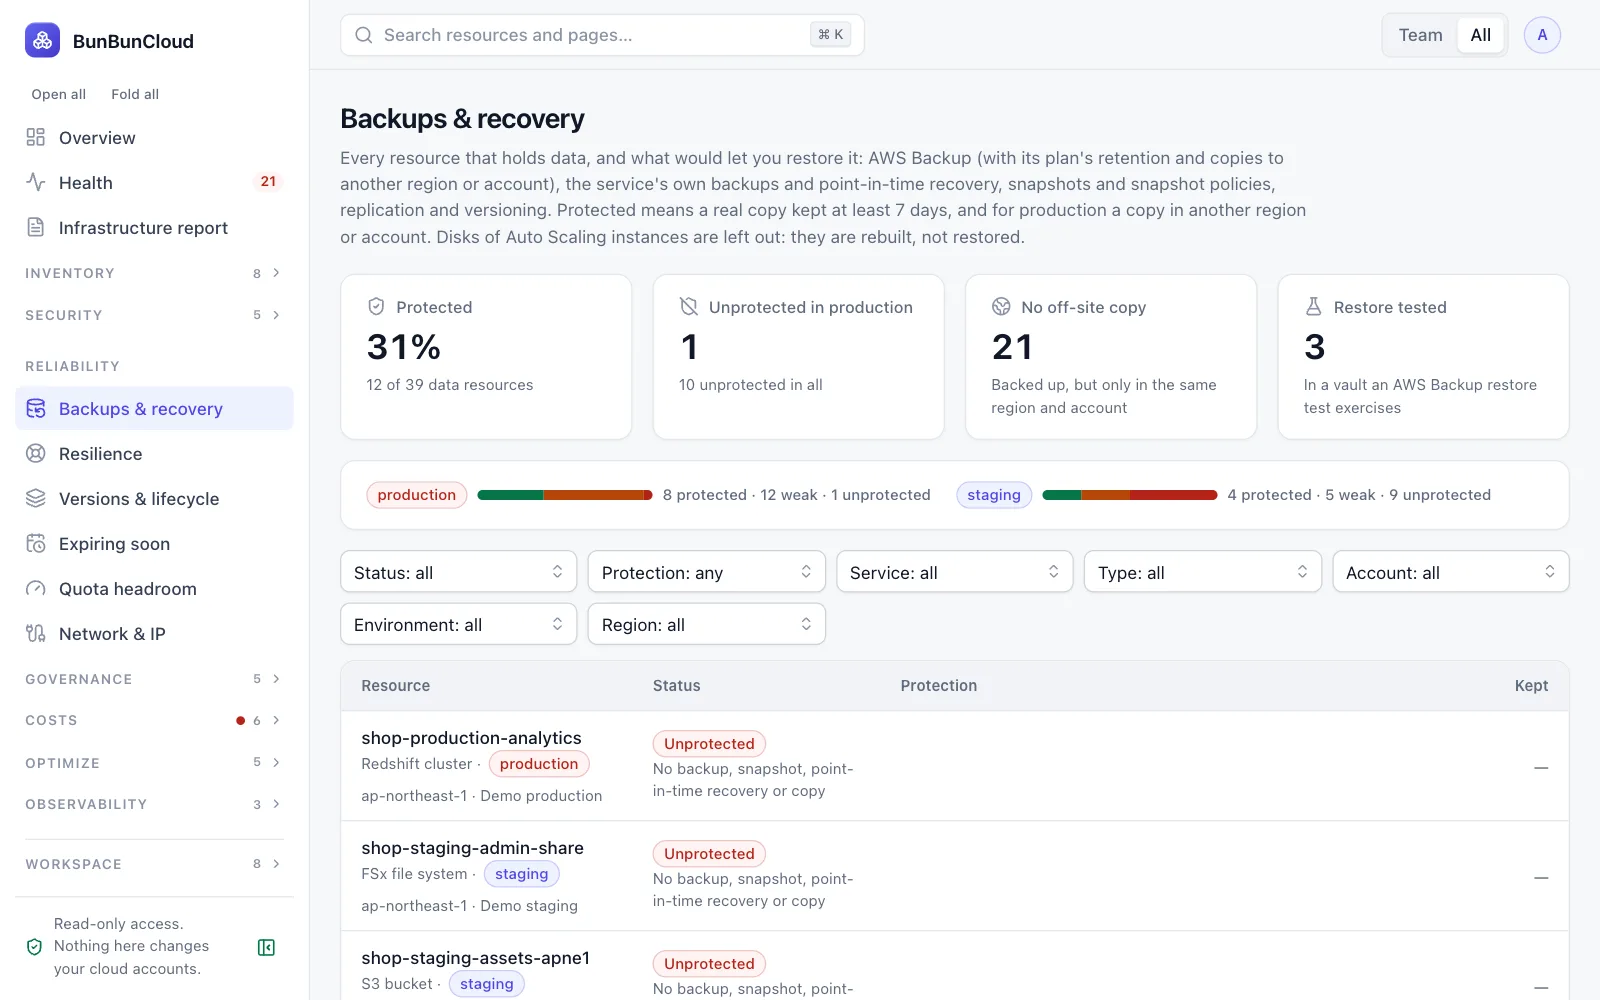
Task: Open the Service: all dropdown
Action: (x=955, y=572)
